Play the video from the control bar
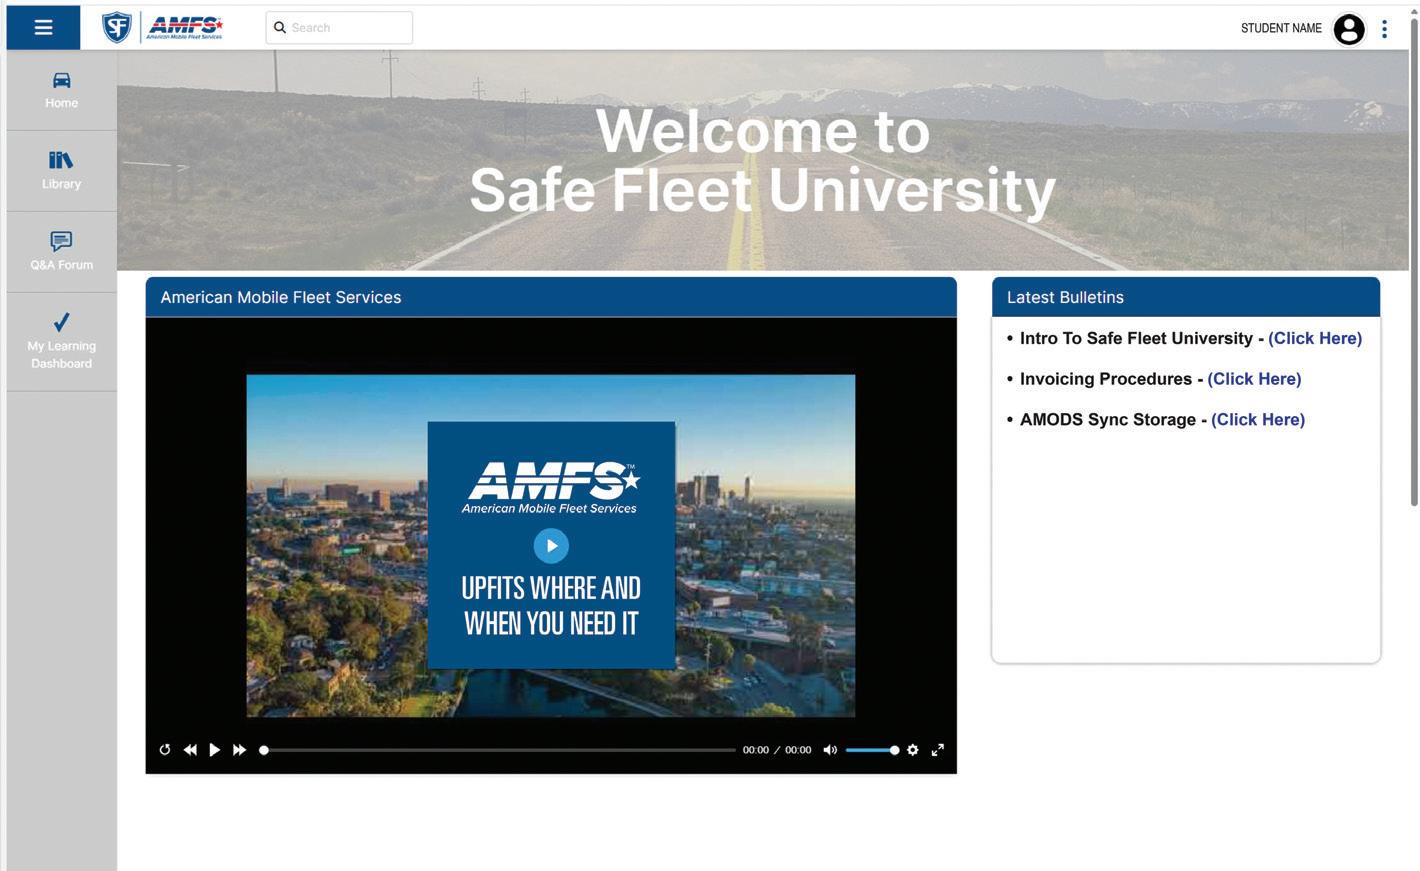 pyautogui.click(x=214, y=750)
